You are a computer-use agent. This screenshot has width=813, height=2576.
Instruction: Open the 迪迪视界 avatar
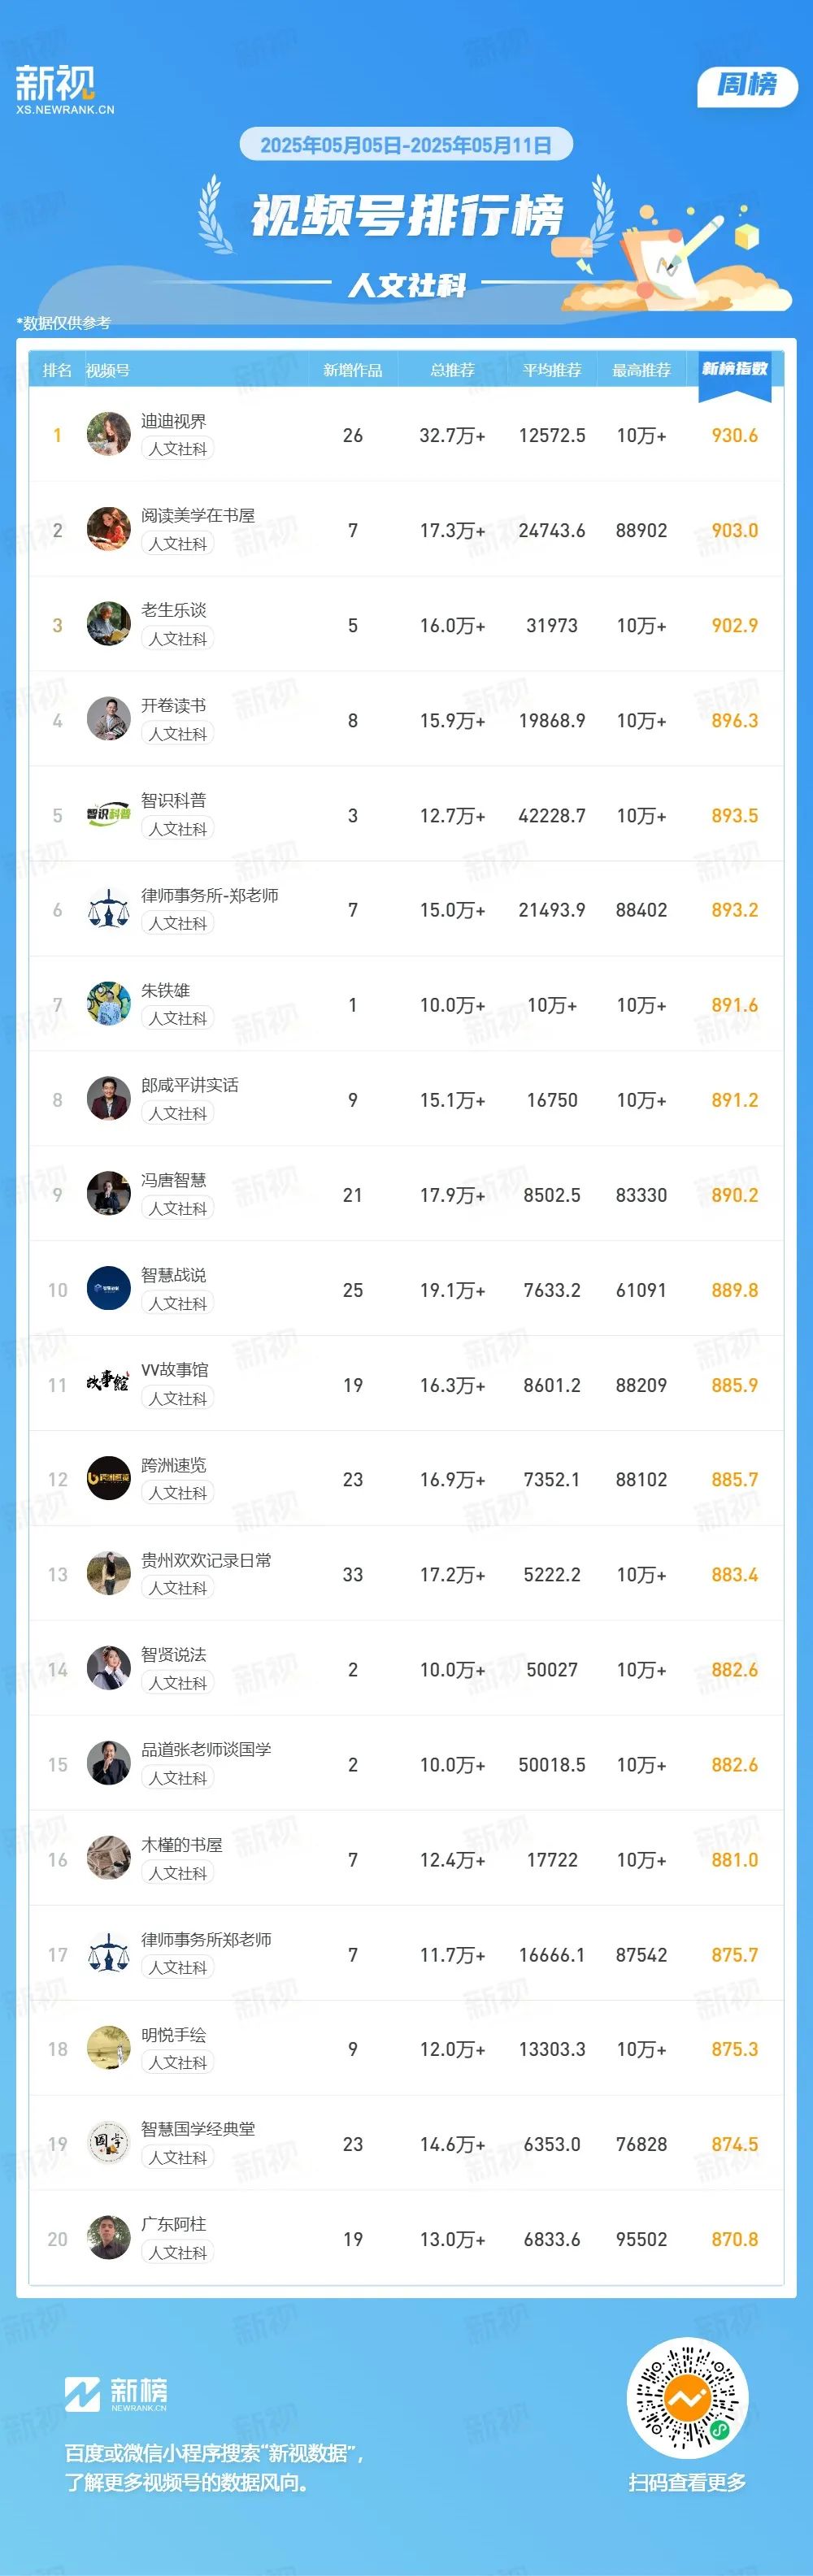pos(108,434)
